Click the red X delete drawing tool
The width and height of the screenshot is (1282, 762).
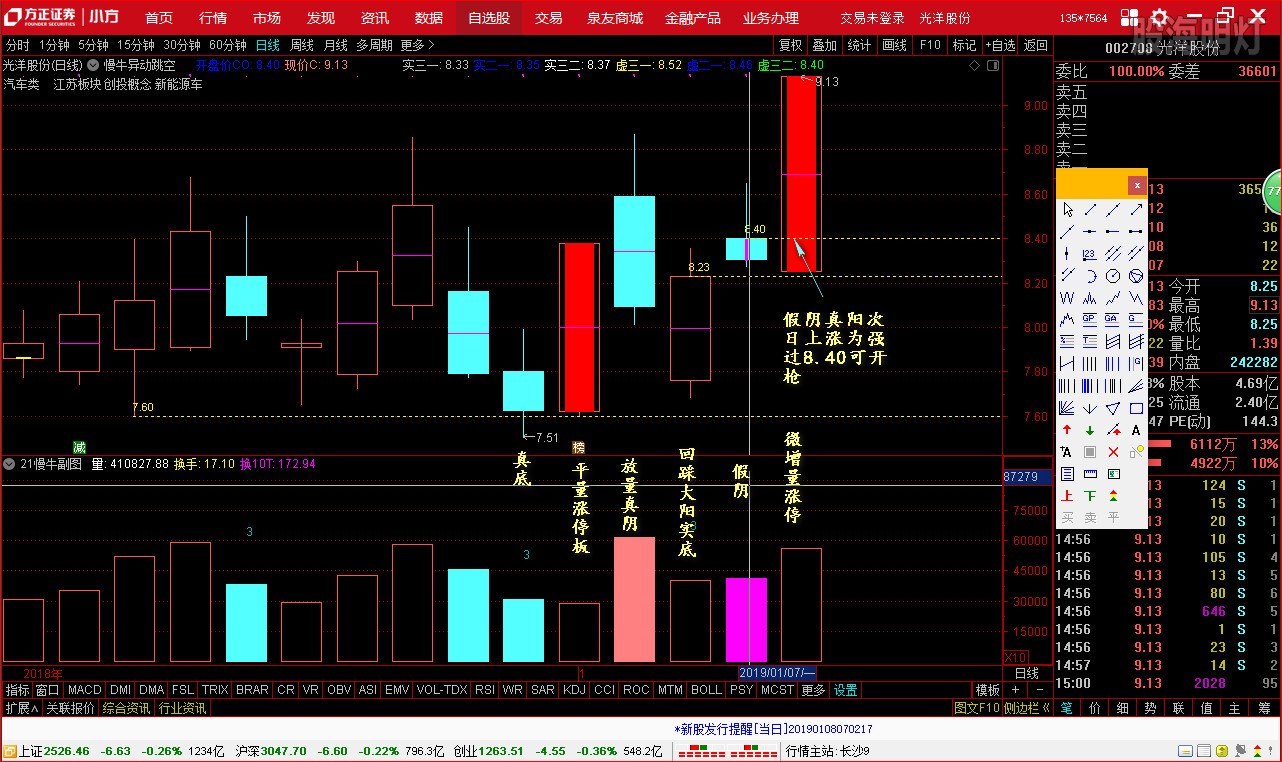point(1113,451)
